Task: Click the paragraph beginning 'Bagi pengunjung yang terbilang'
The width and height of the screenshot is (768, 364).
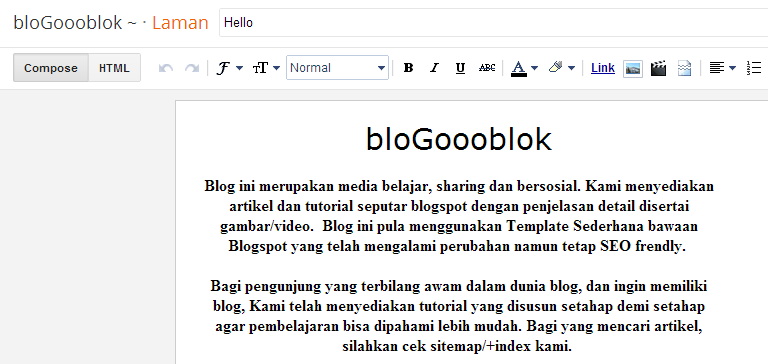Action: pyautogui.click(x=459, y=316)
